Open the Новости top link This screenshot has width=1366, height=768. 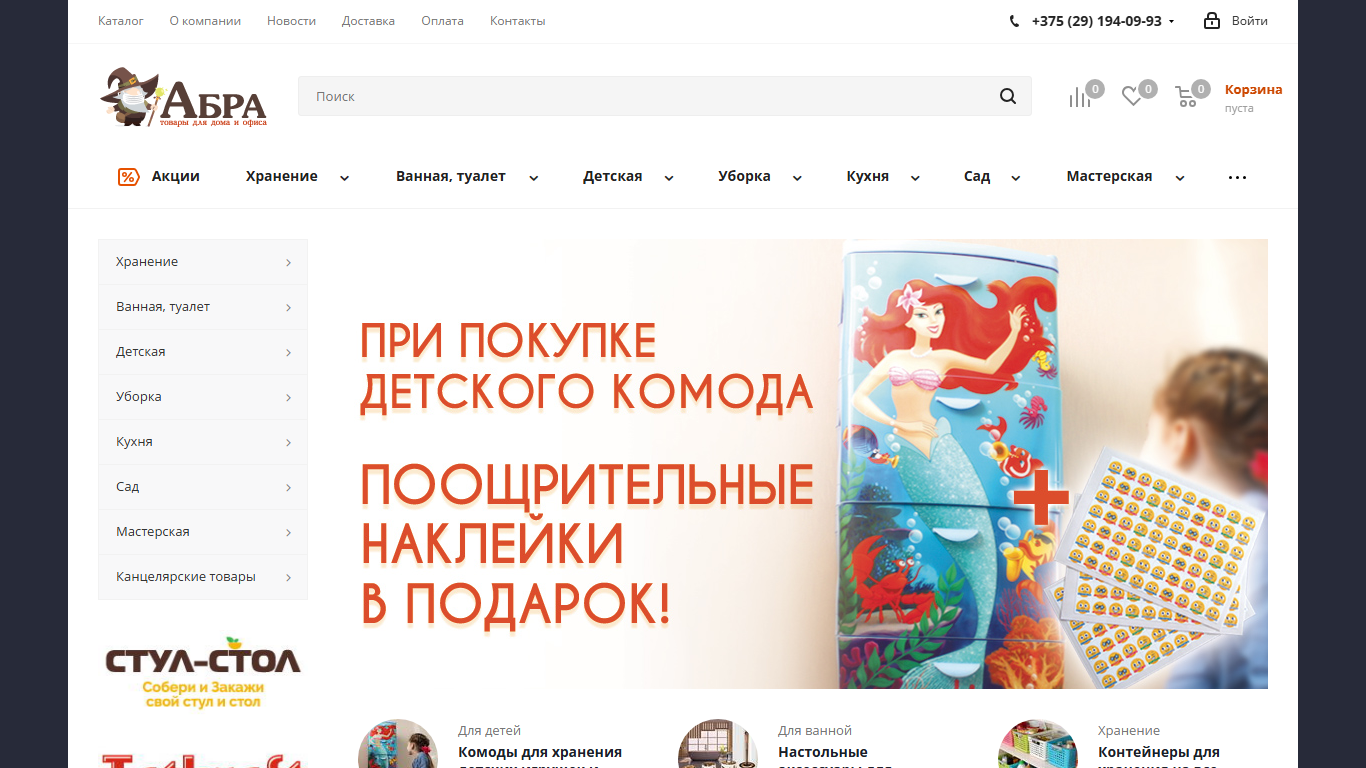click(291, 21)
